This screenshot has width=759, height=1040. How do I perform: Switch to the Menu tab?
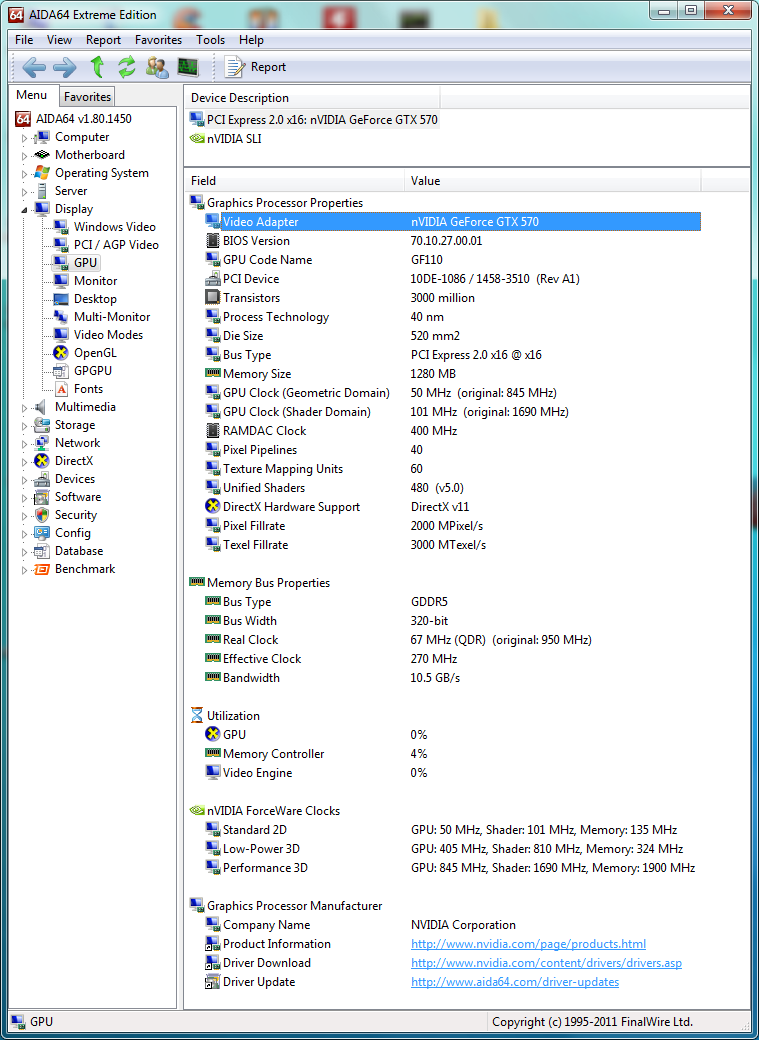(x=32, y=95)
